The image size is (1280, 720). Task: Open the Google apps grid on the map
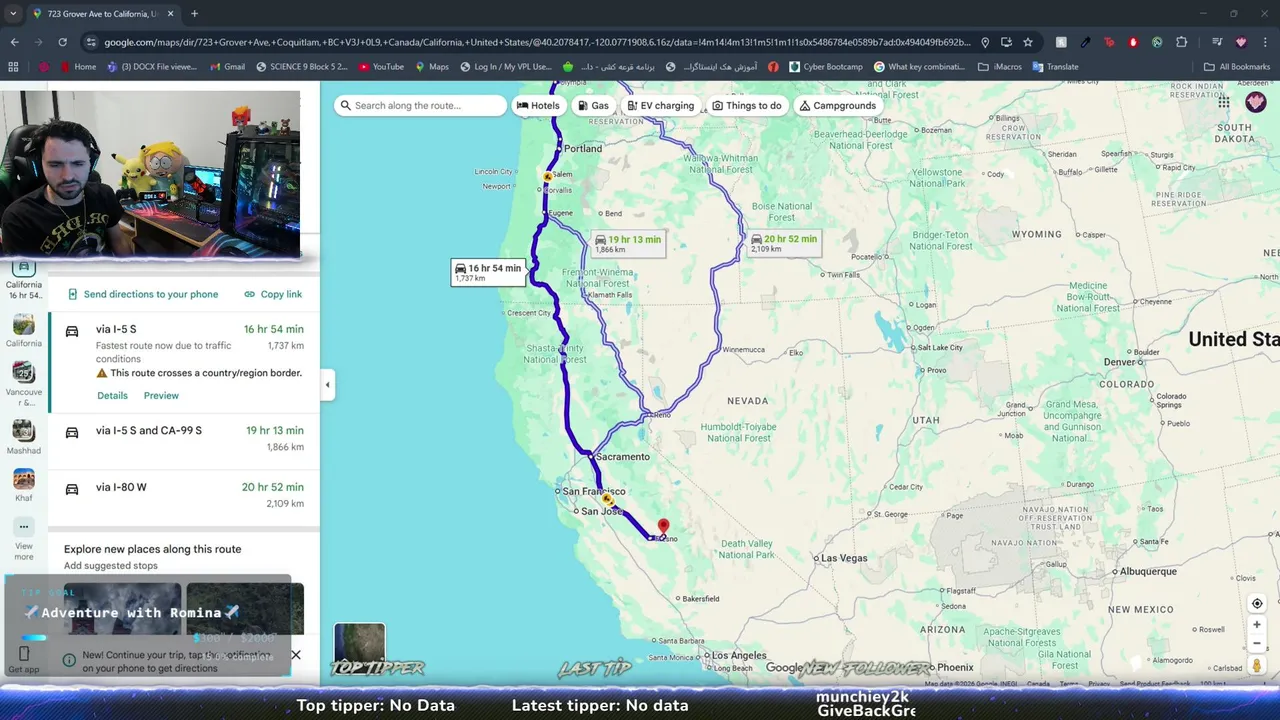click(x=1224, y=102)
